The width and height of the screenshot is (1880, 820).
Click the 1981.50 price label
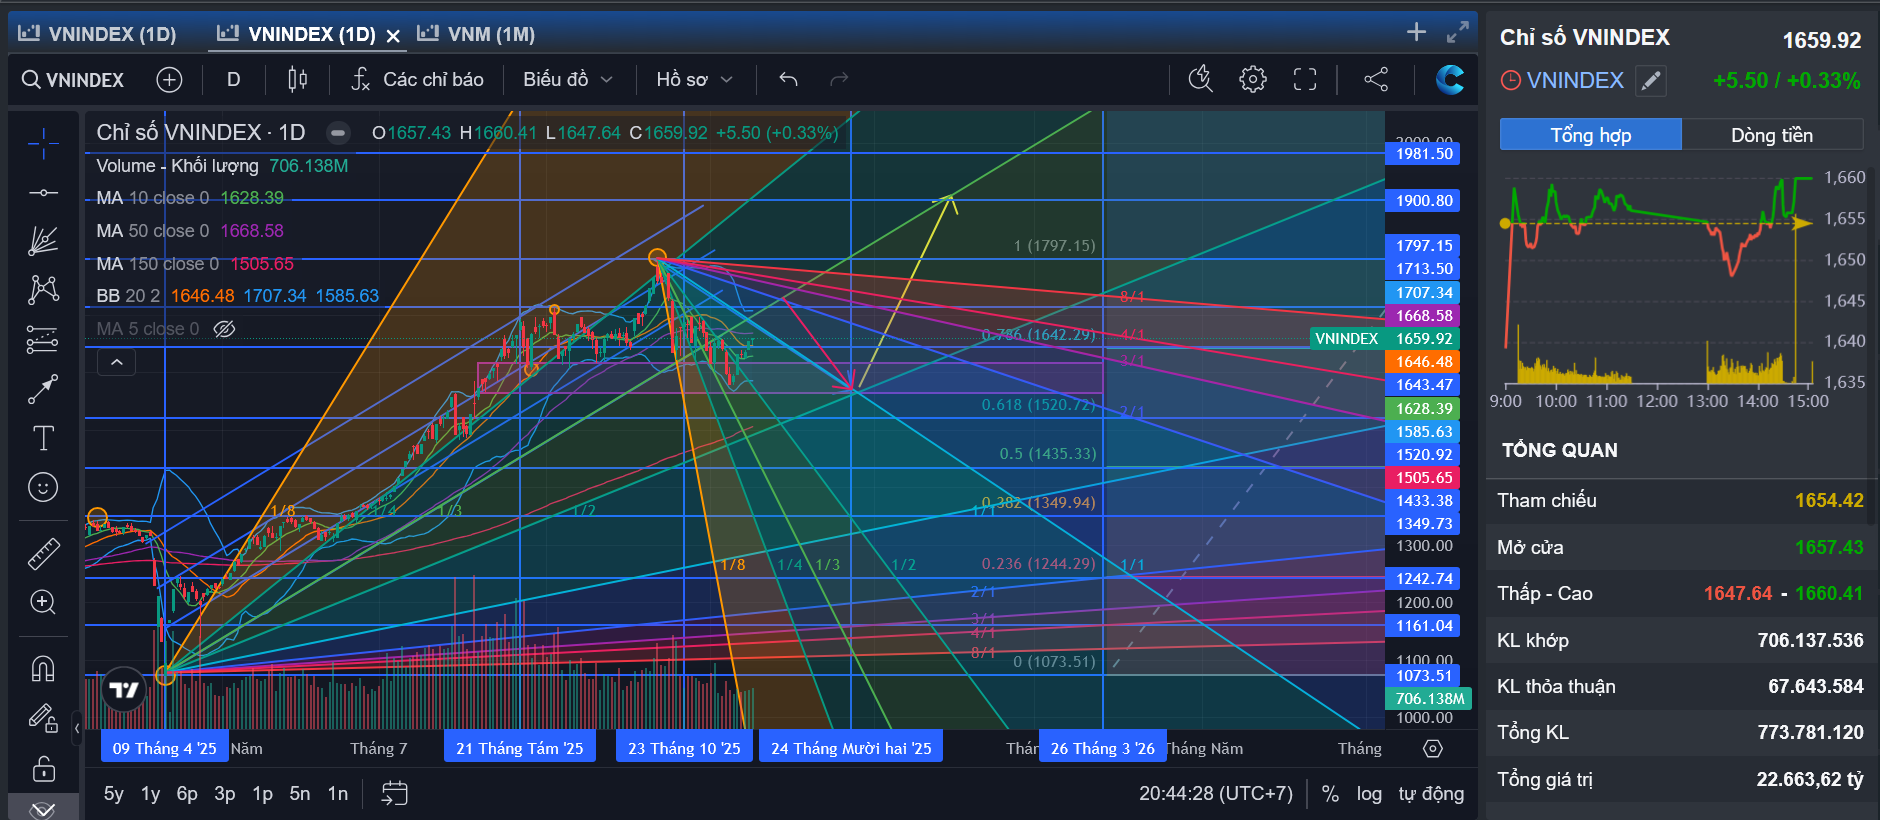(1423, 154)
